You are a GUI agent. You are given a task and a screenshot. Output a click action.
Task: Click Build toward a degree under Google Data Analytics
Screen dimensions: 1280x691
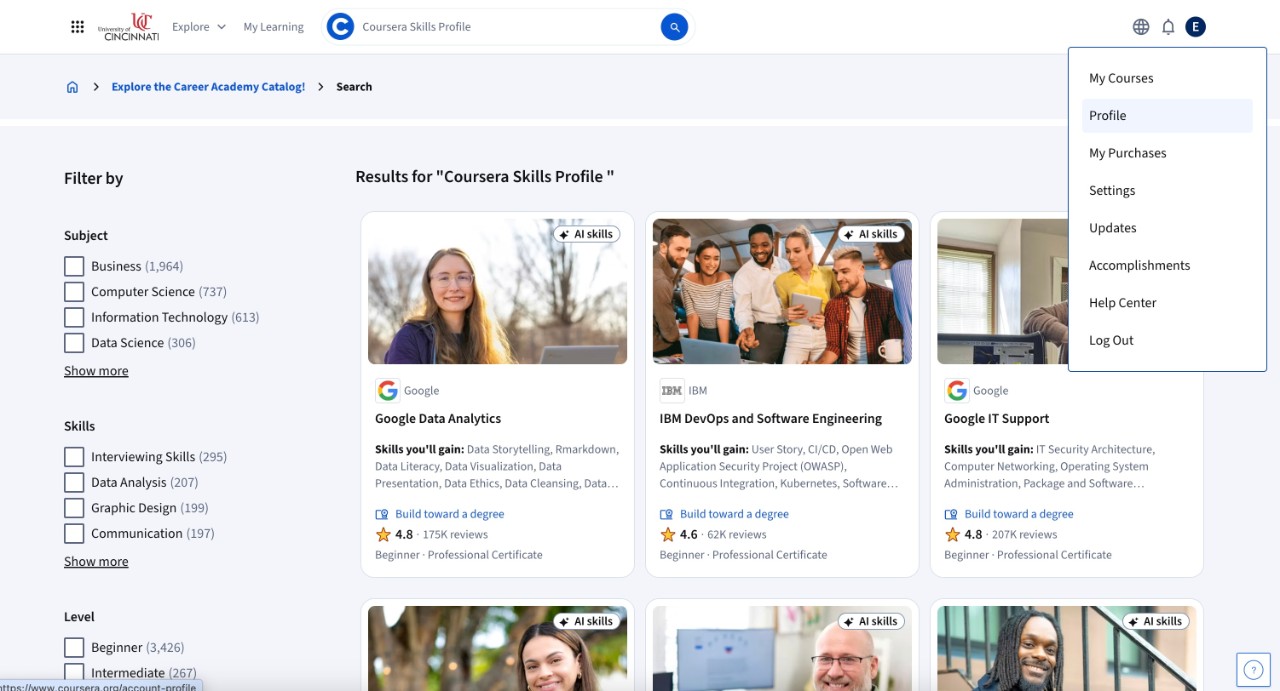tap(448, 513)
